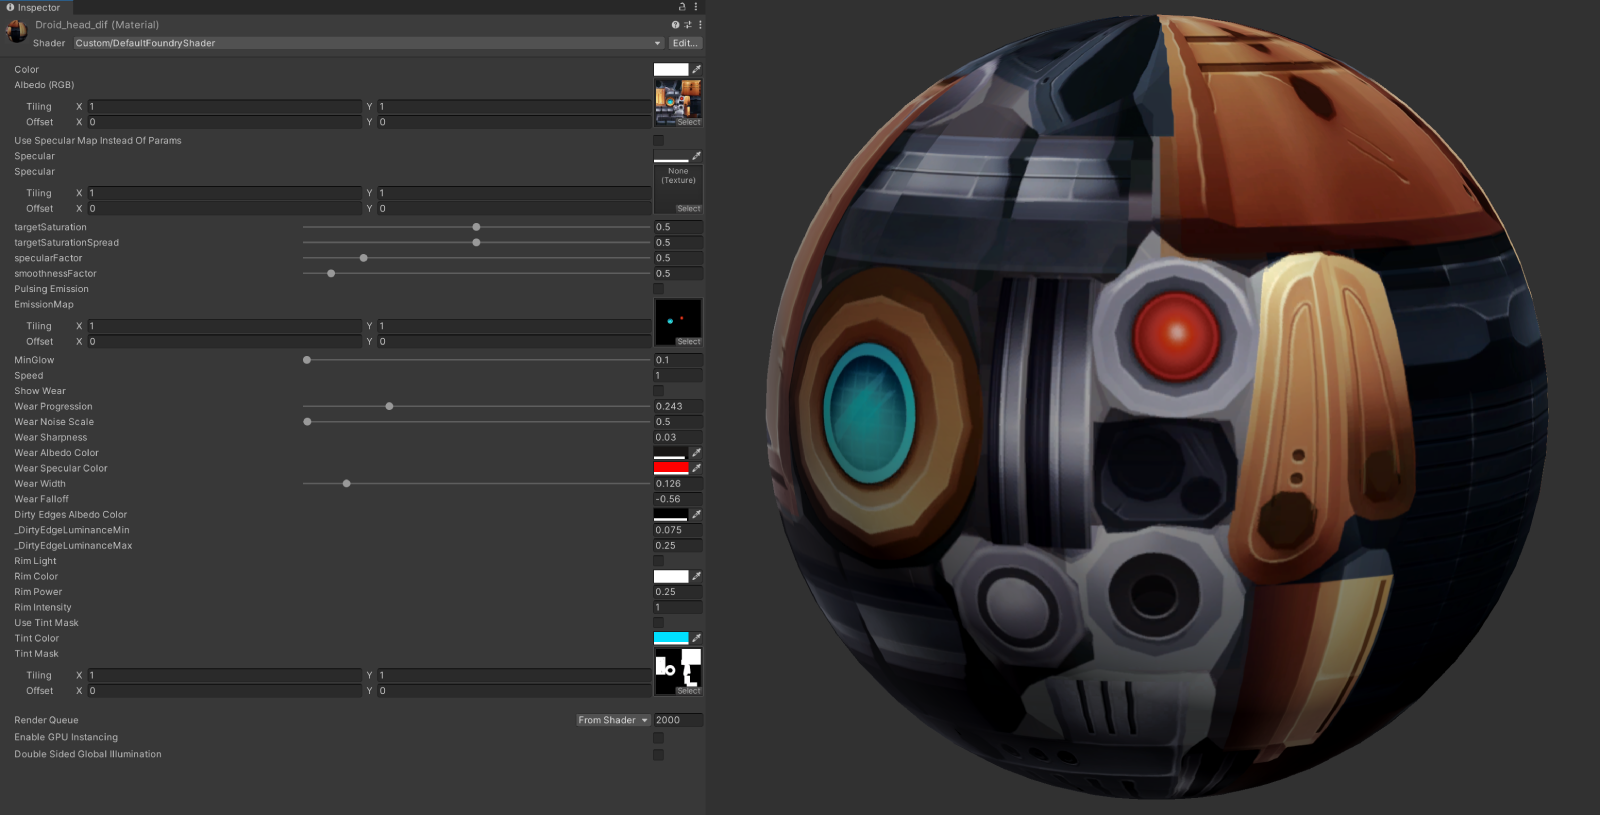This screenshot has width=1600, height=815.
Task: Open the material help reference icon
Action: tap(675, 25)
